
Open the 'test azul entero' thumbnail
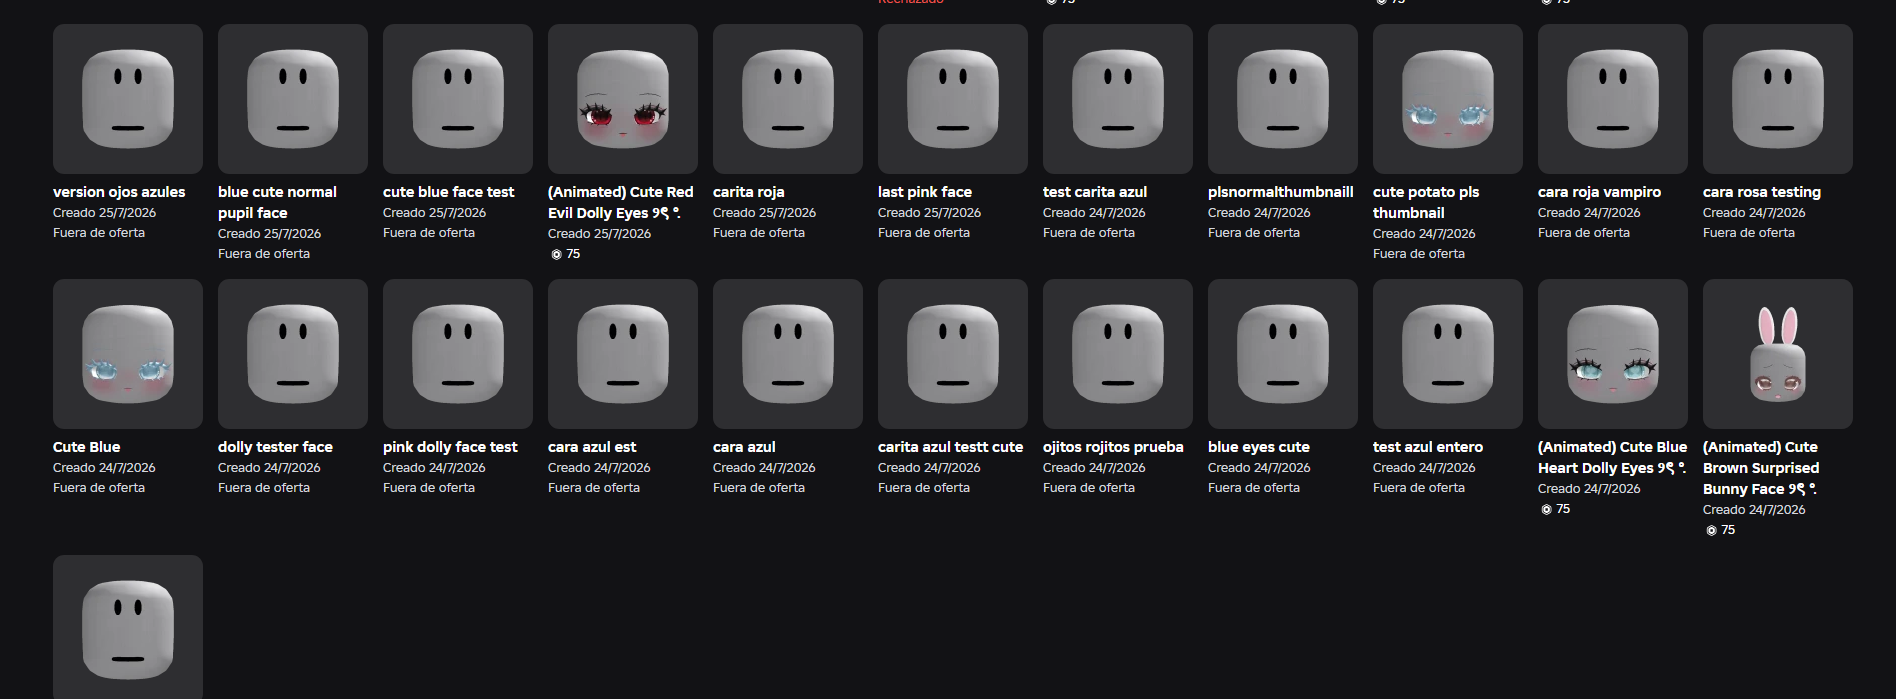(x=1448, y=354)
